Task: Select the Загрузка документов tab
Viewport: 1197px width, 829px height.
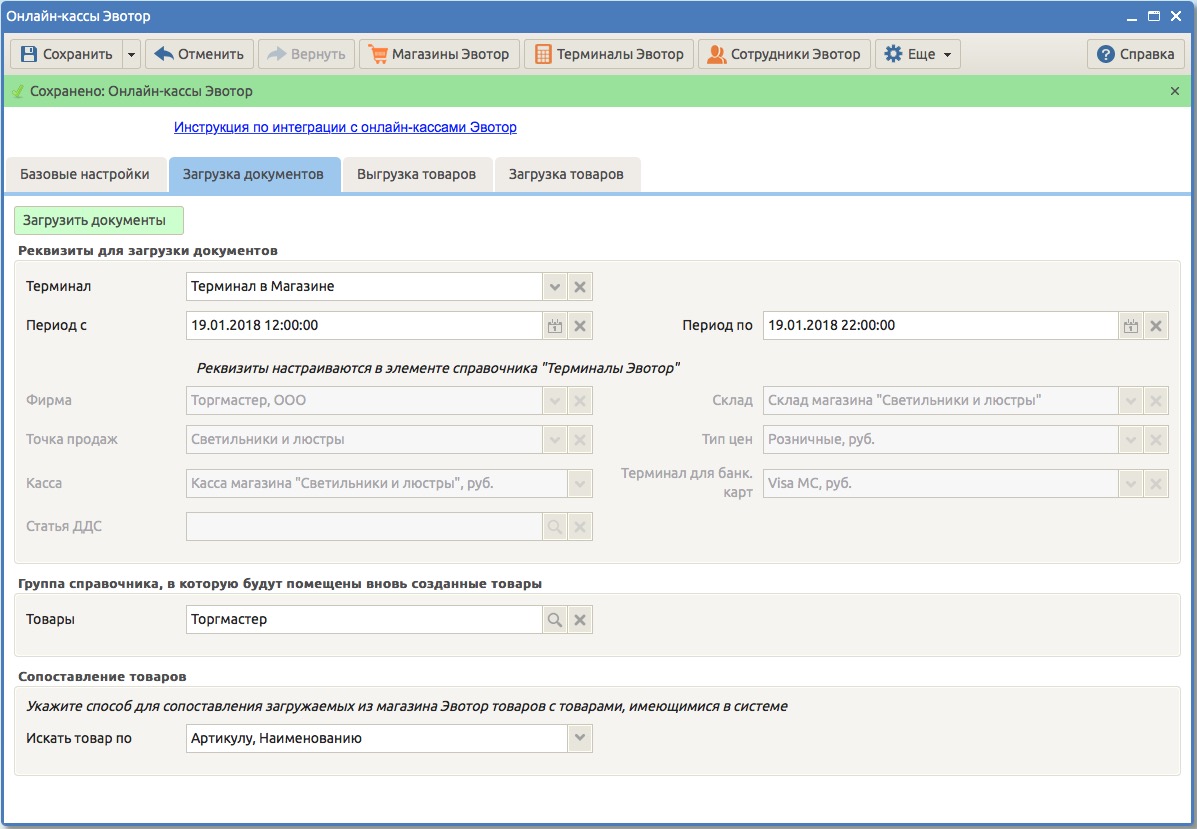Action: point(253,175)
